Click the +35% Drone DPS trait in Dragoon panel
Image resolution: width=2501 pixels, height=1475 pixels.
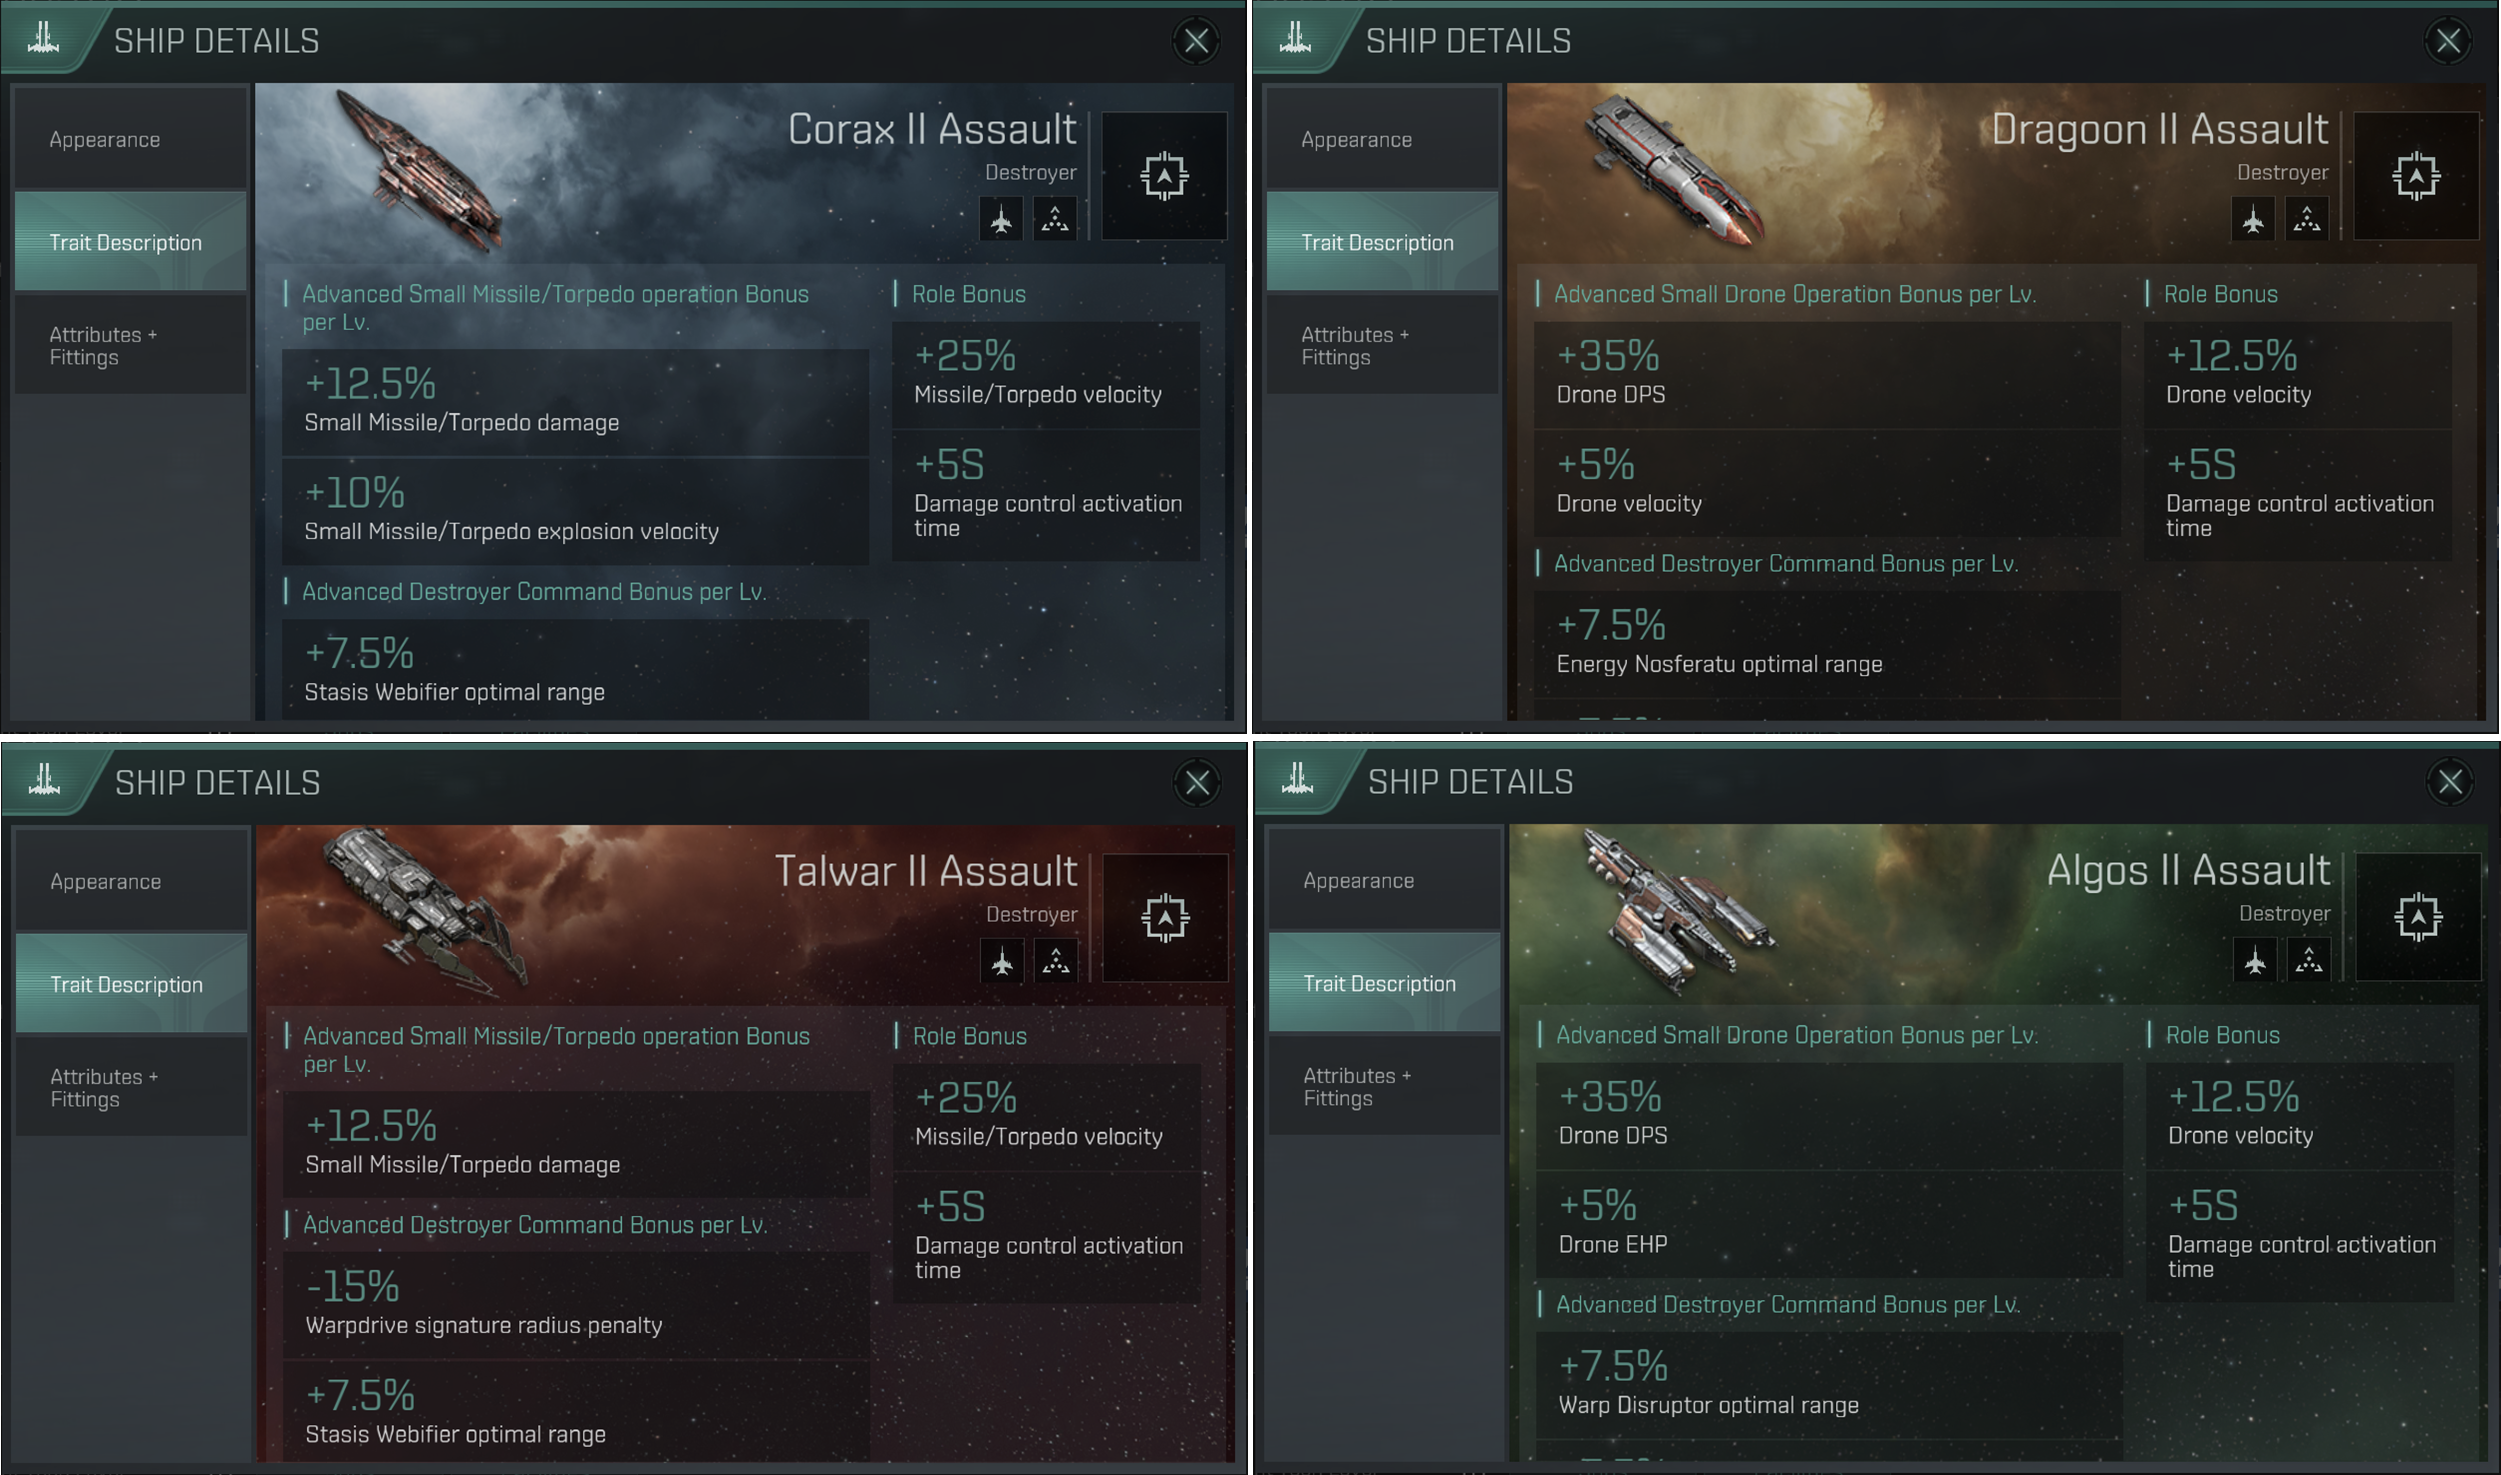[x=1827, y=375]
